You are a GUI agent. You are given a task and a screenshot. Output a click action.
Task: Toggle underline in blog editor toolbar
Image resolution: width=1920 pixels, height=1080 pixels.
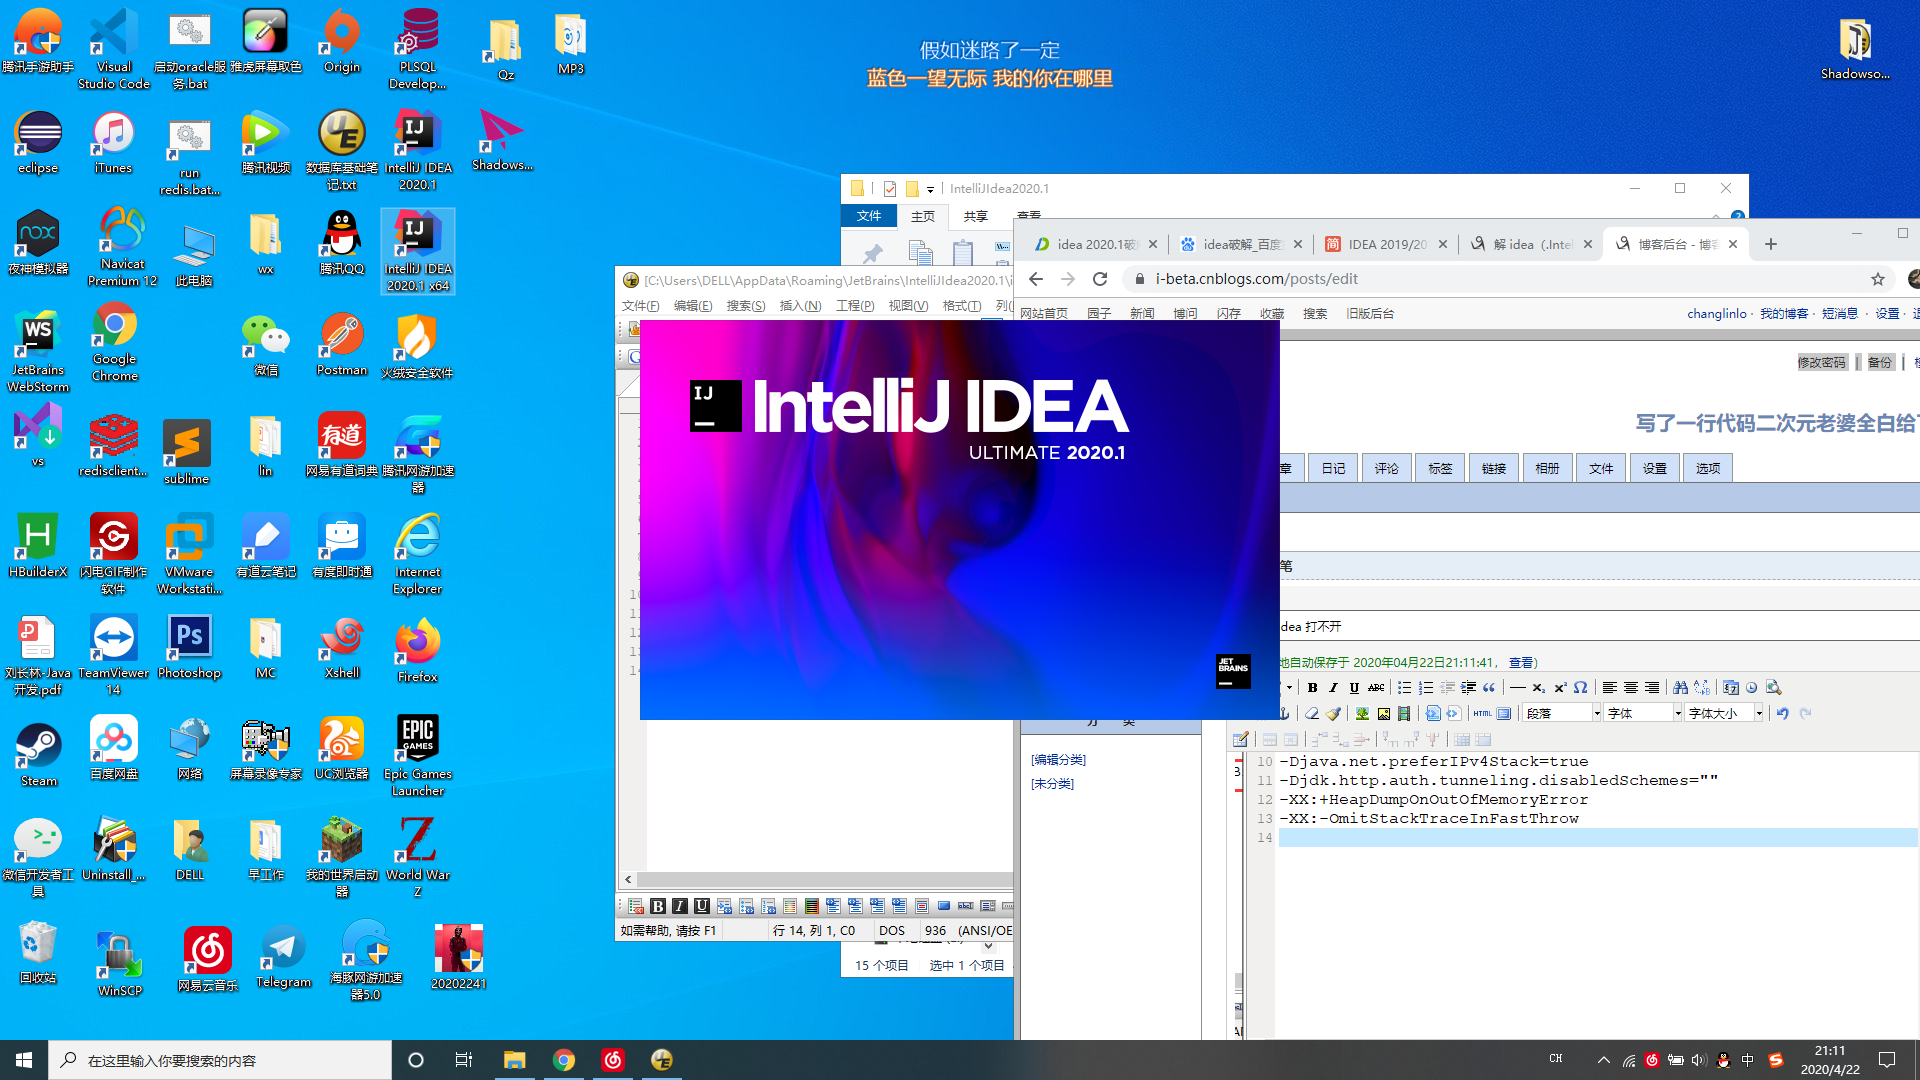[1354, 687]
